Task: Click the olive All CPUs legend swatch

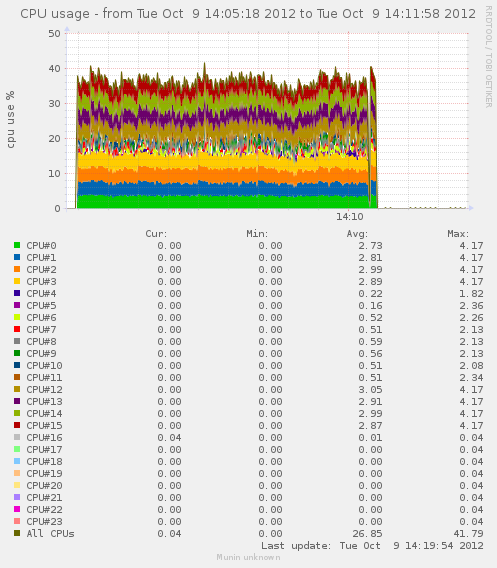Action: [x=17, y=533]
